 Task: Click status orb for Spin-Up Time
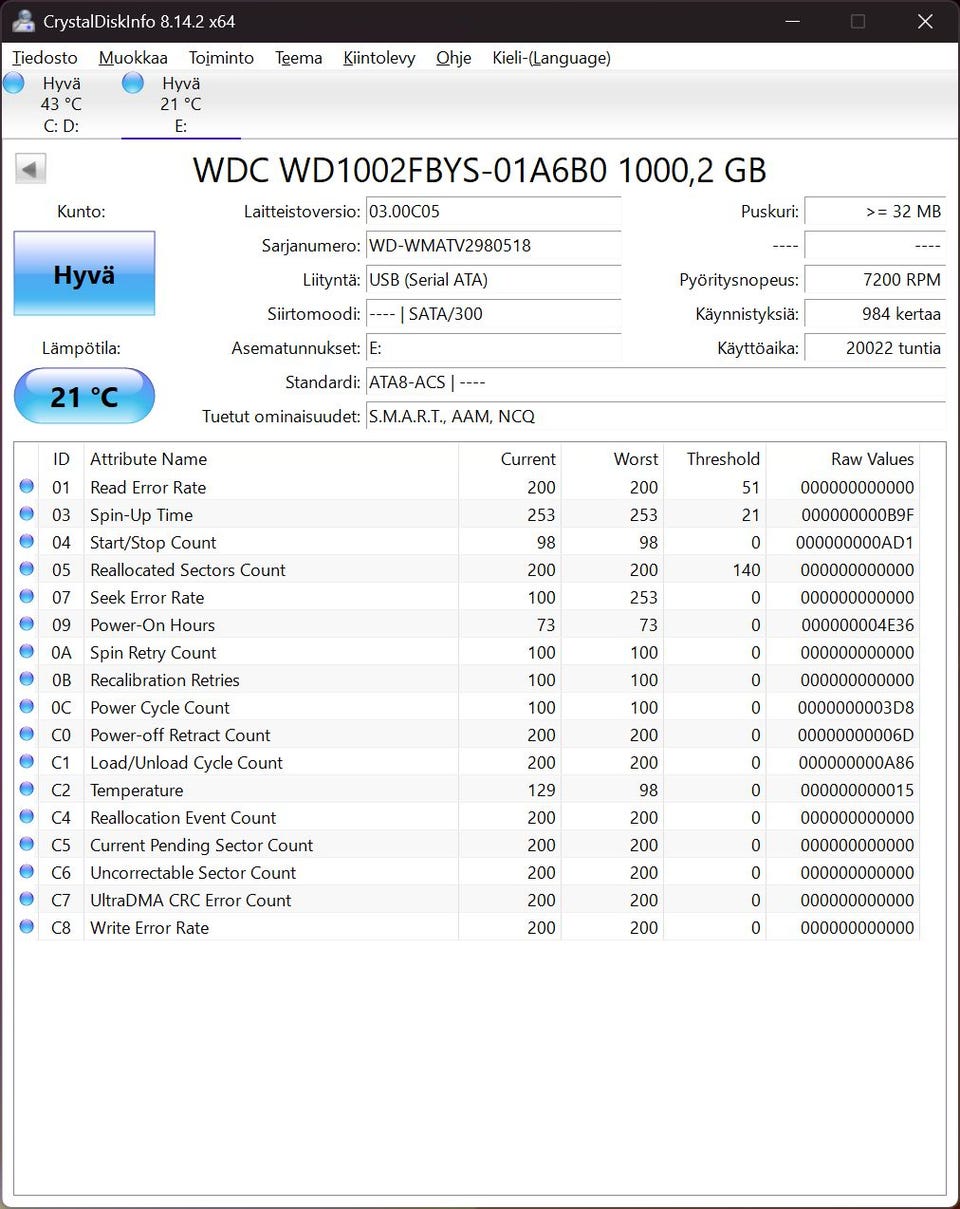[x=26, y=515]
